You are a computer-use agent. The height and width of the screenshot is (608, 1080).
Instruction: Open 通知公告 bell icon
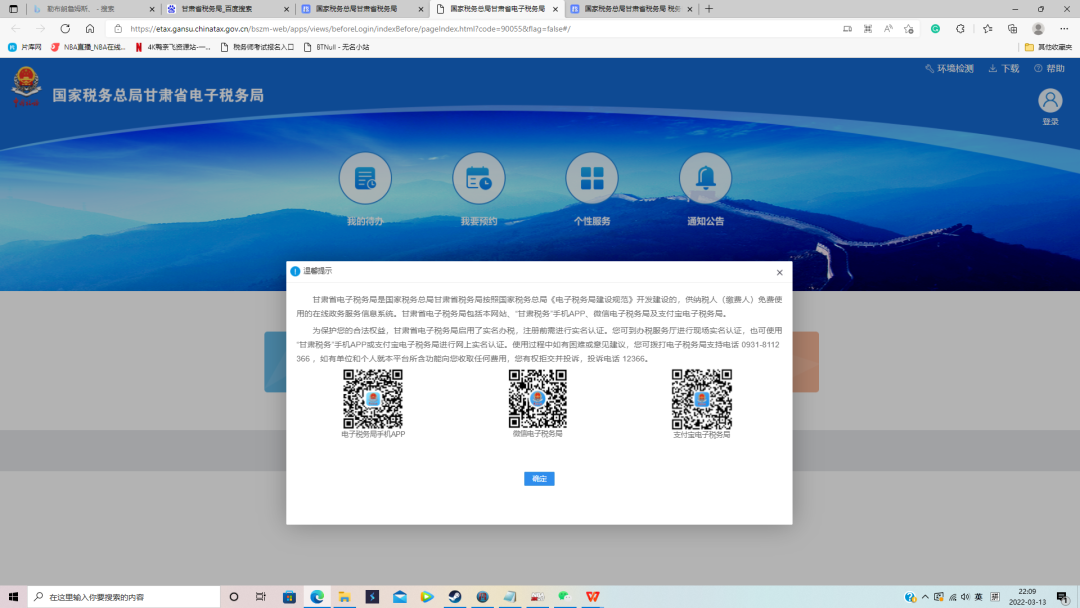[x=705, y=179]
